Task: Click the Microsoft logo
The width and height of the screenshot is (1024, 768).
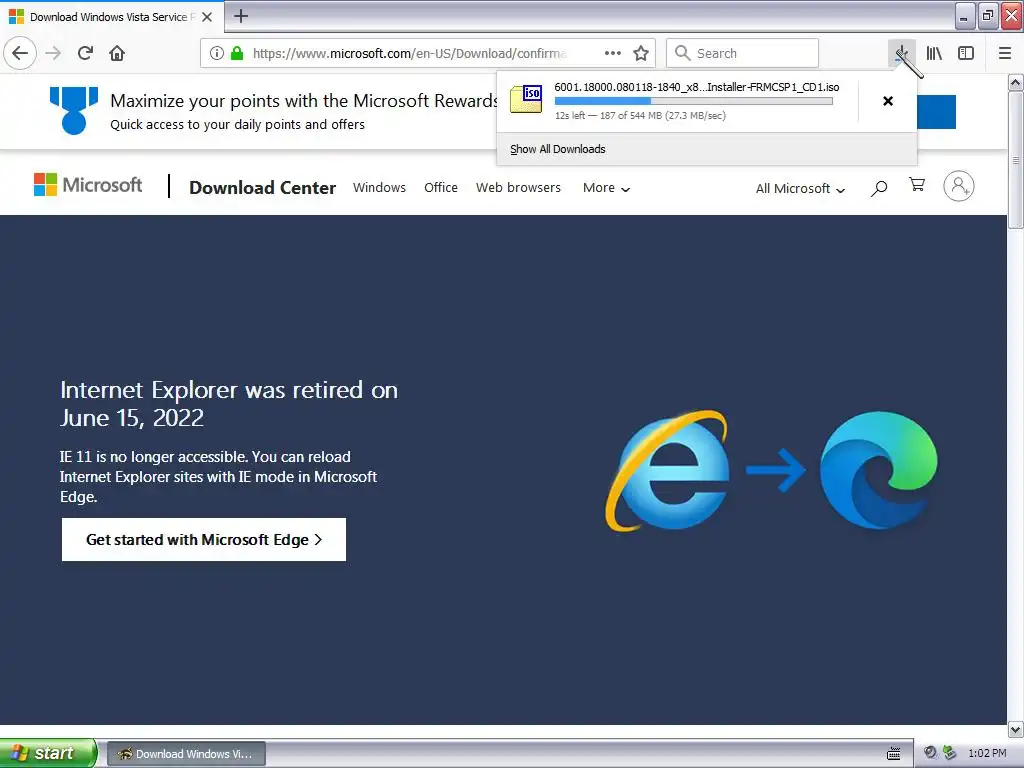Action: (88, 185)
